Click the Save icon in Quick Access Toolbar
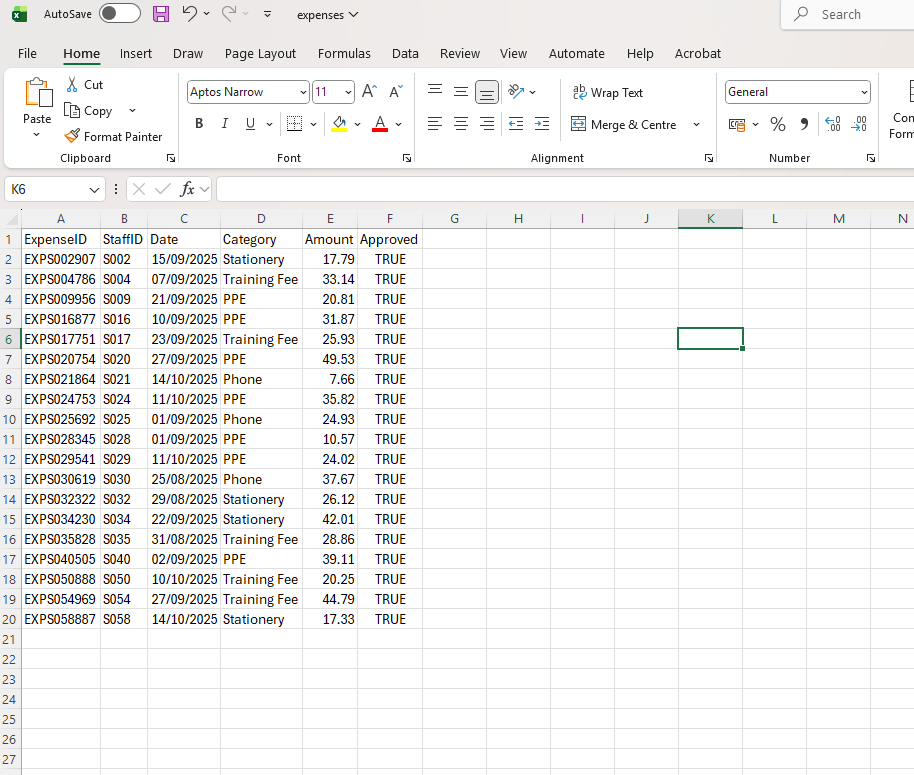The height and width of the screenshot is (775, 914). tap(160, 13)
